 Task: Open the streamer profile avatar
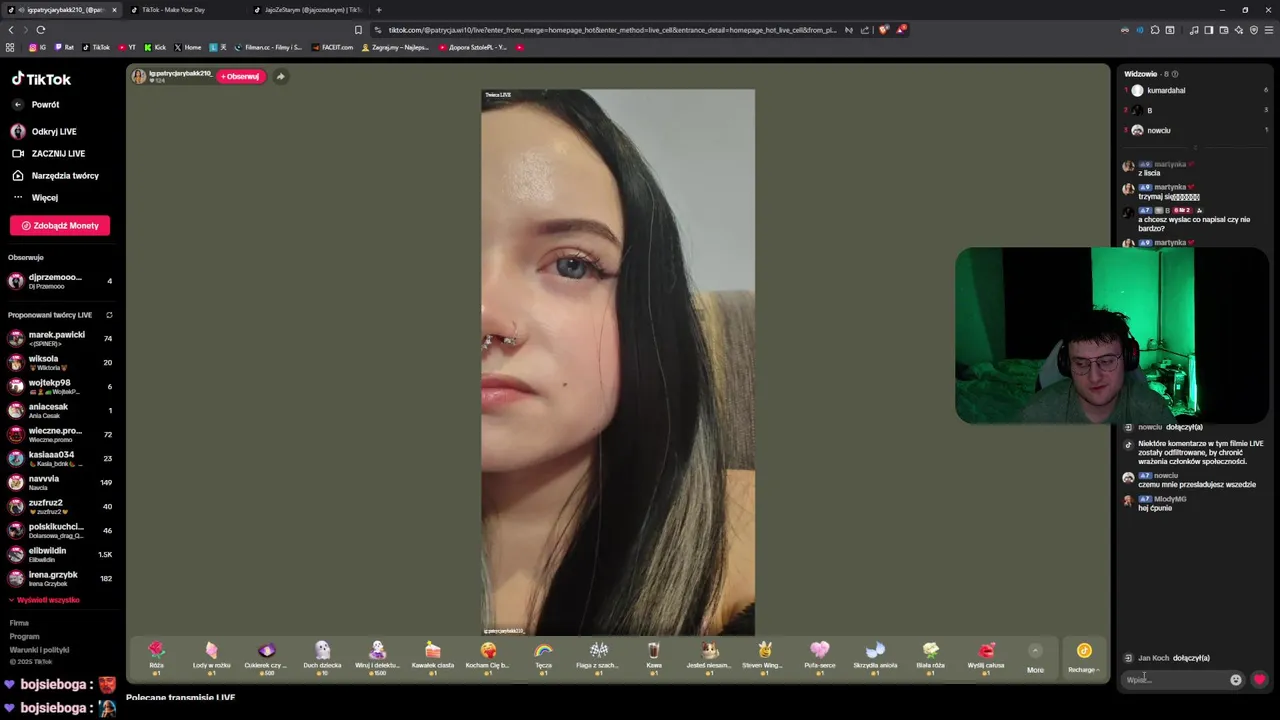click(x=139, y=77)
